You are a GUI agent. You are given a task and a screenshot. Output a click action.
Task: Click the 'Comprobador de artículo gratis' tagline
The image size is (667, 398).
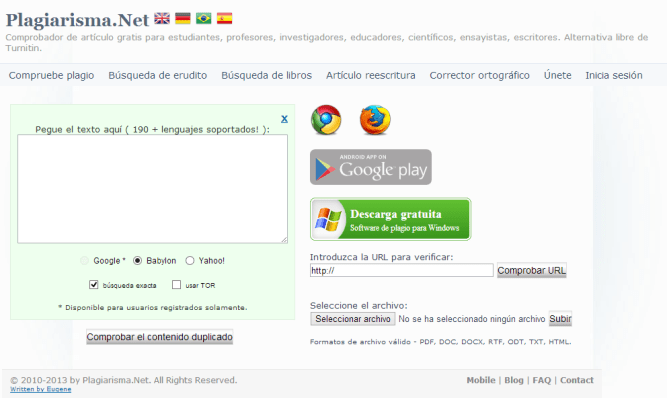[x=327, y=43]
